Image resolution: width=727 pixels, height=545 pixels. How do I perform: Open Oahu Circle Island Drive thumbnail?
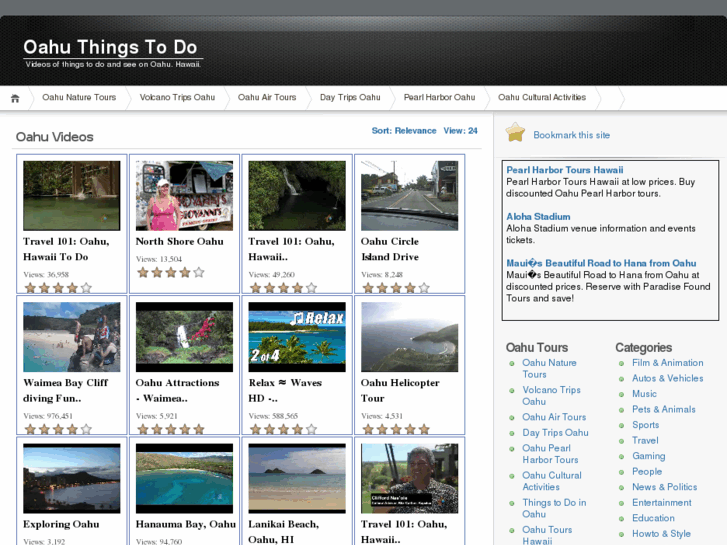tap(410, 196)
